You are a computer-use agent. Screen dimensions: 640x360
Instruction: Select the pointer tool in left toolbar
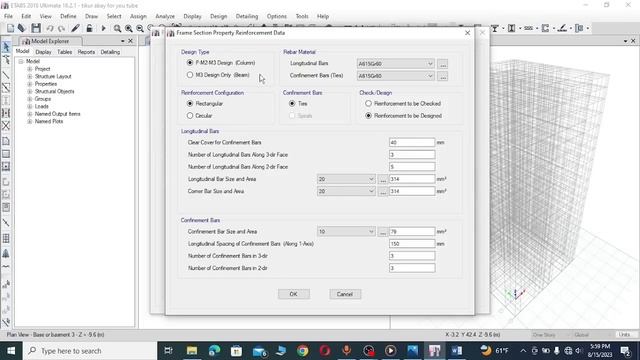point(6,47)
